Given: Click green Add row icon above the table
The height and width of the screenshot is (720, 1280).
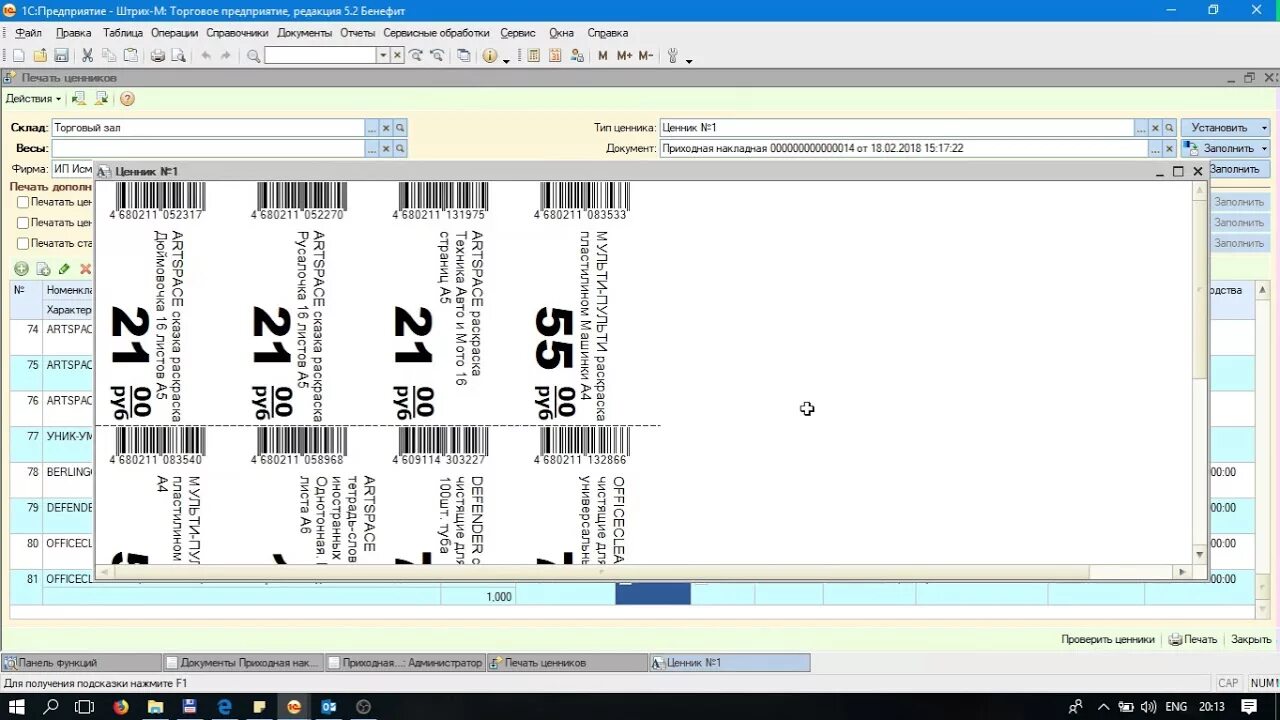Looking at the screenshot, I should point(21,269).
